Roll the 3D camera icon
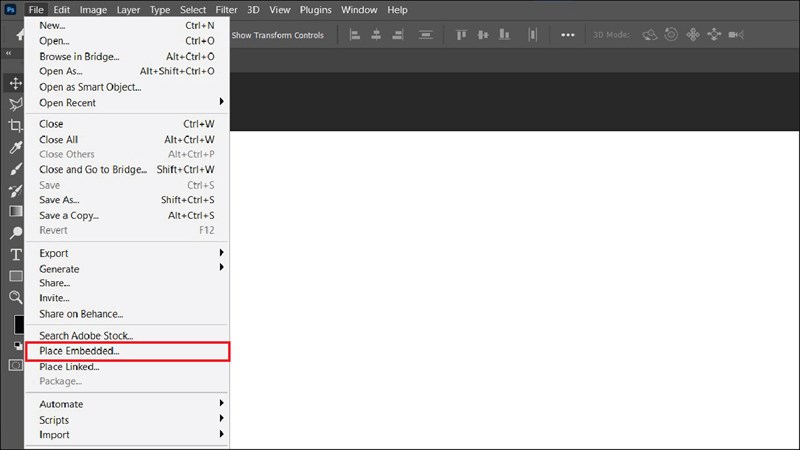This screenshot has height=450, width=800. [671, 35]
